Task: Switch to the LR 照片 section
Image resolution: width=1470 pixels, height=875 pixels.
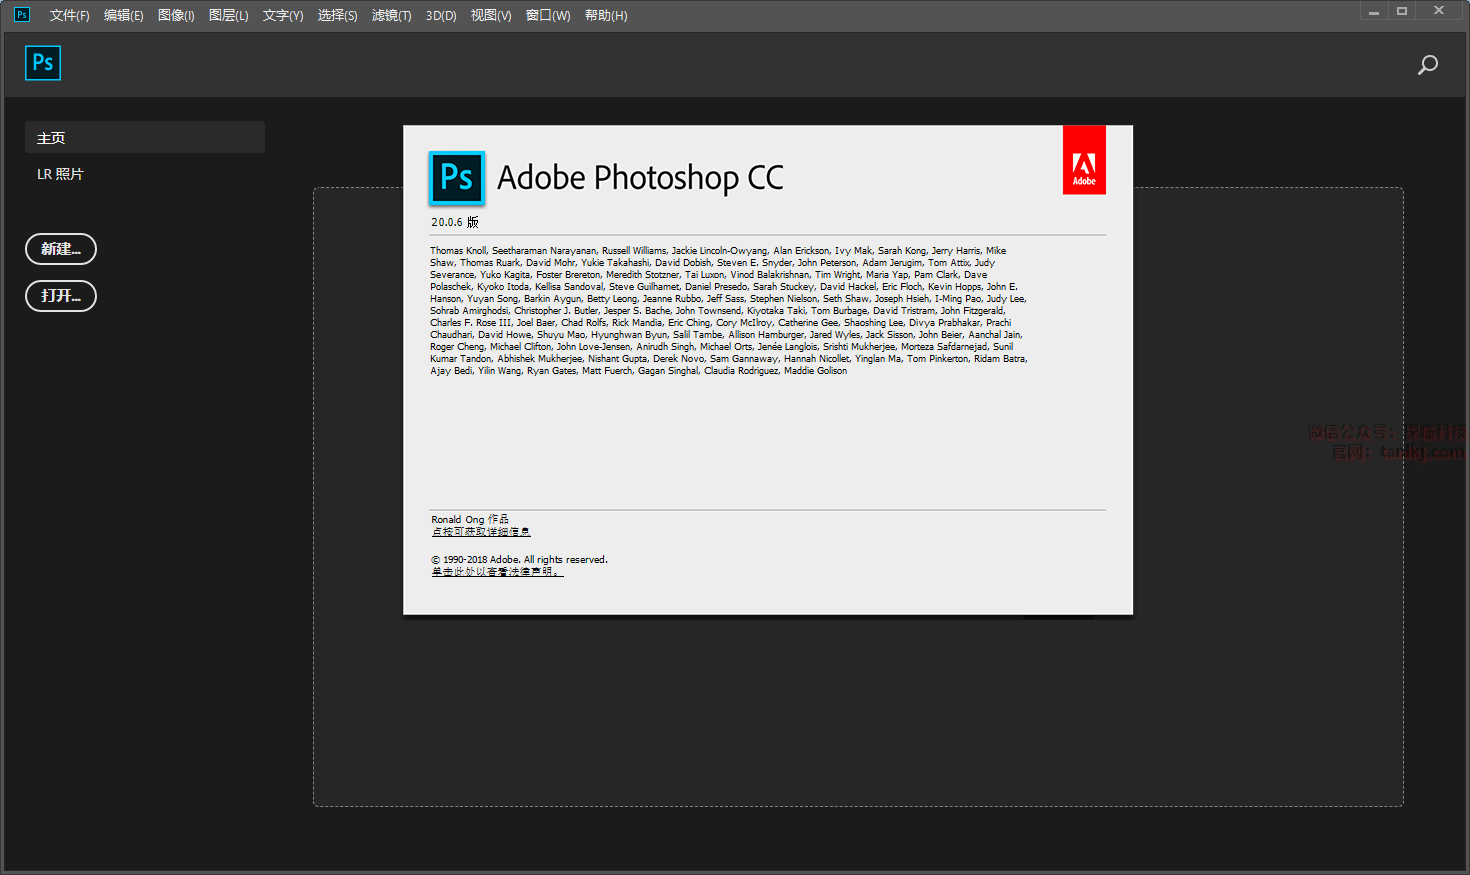Action: [60, 174]
